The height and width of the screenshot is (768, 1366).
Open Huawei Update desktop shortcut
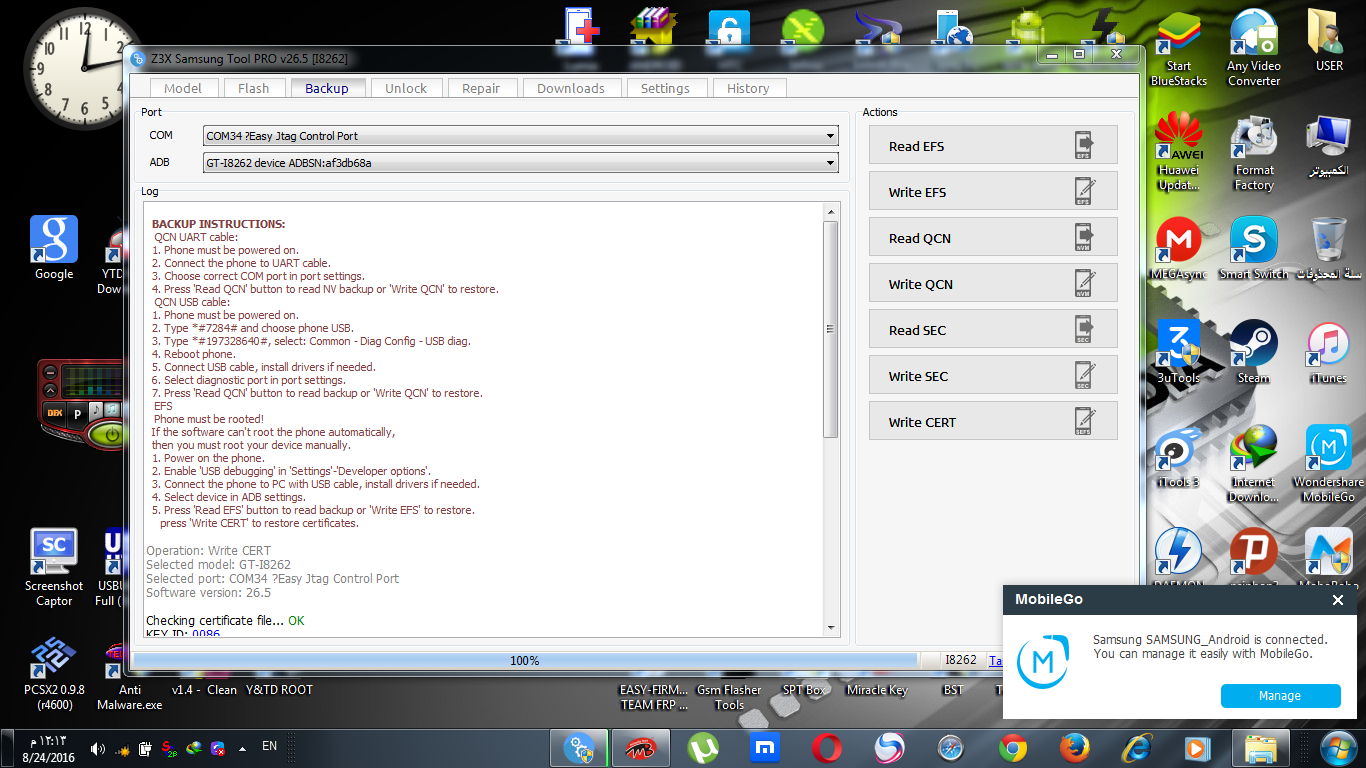(1179, 150)
